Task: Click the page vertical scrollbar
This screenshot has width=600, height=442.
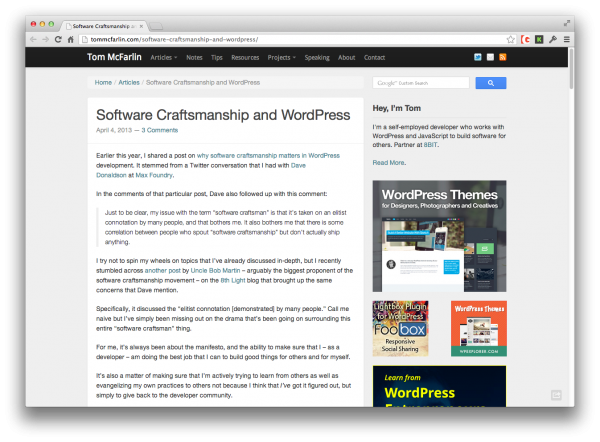Action: click(x=571, y=69)
